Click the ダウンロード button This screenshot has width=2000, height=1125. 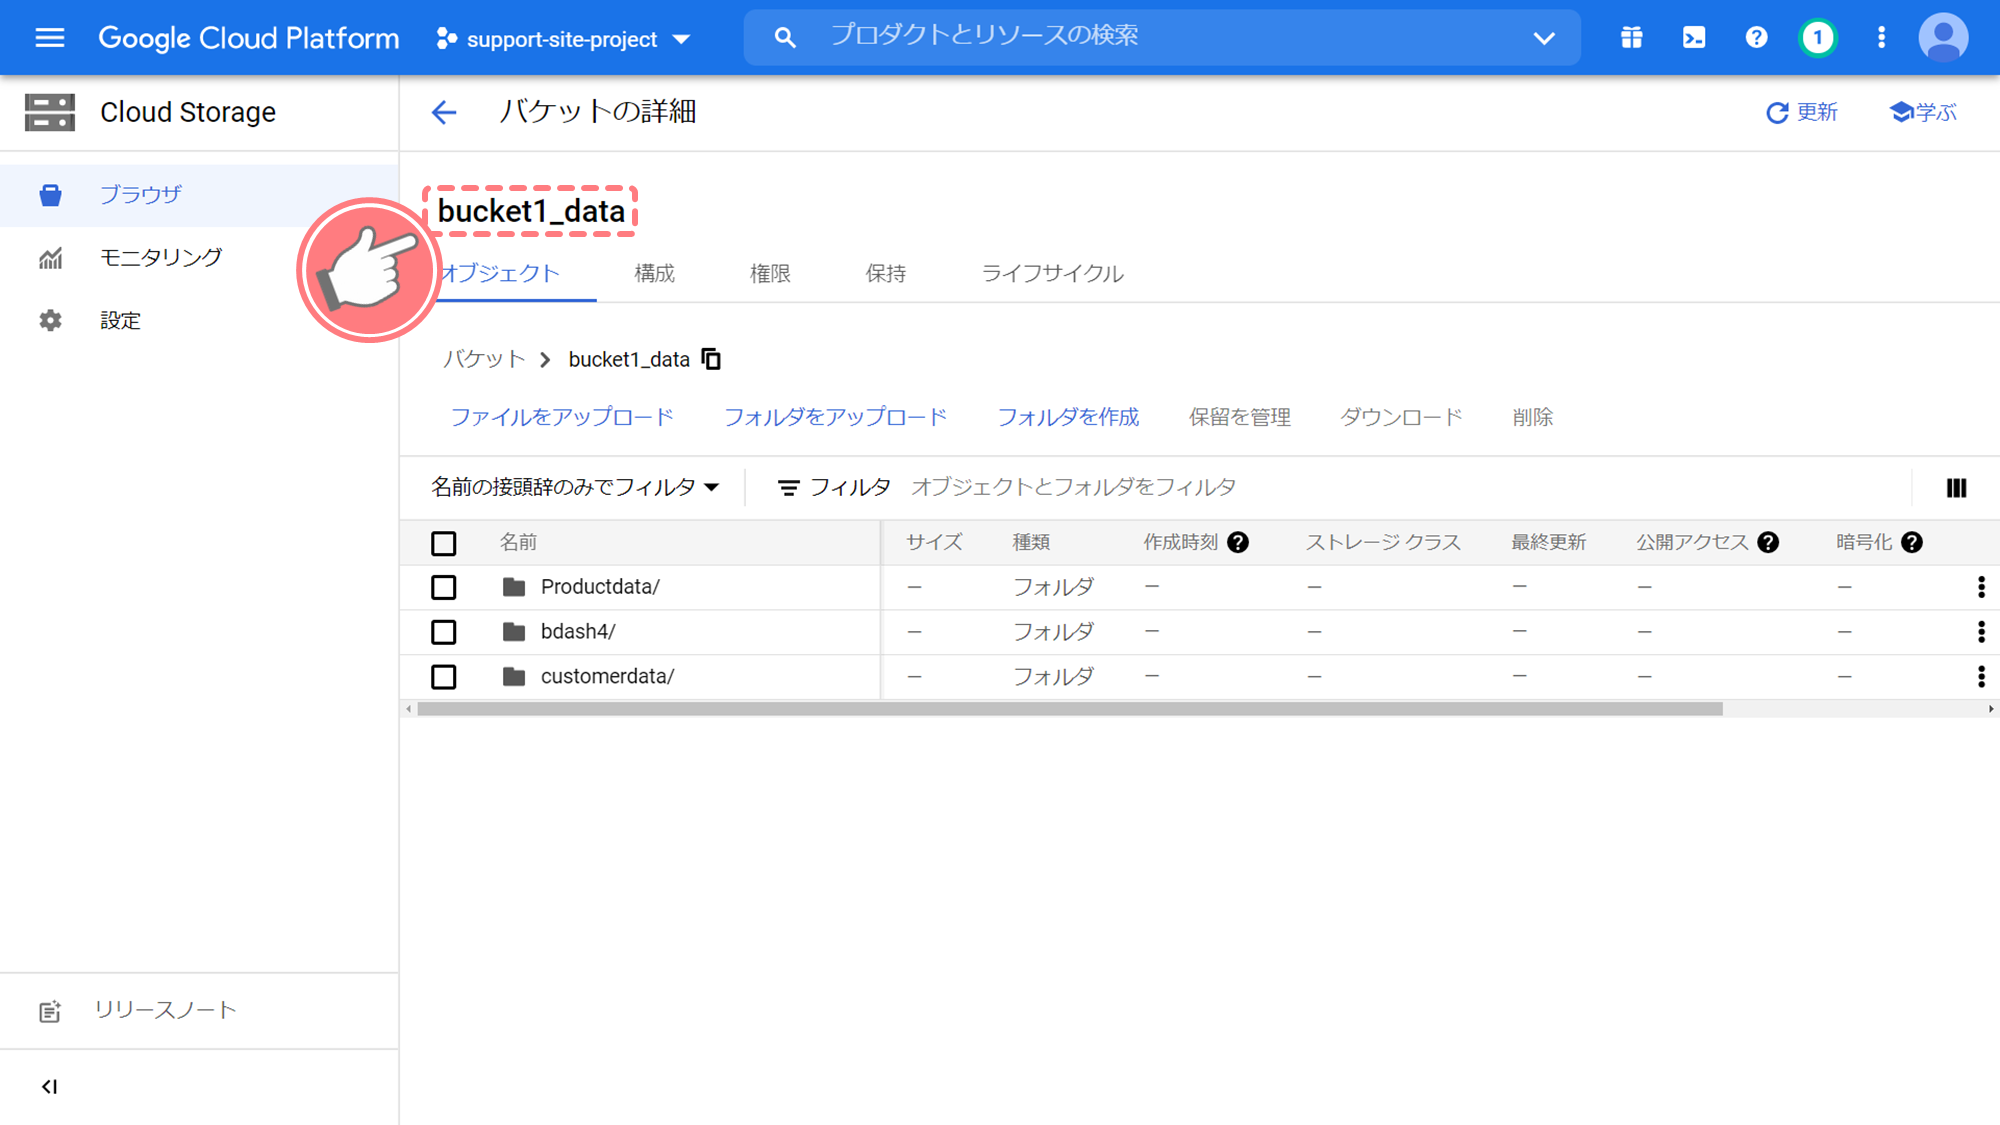1401,417
